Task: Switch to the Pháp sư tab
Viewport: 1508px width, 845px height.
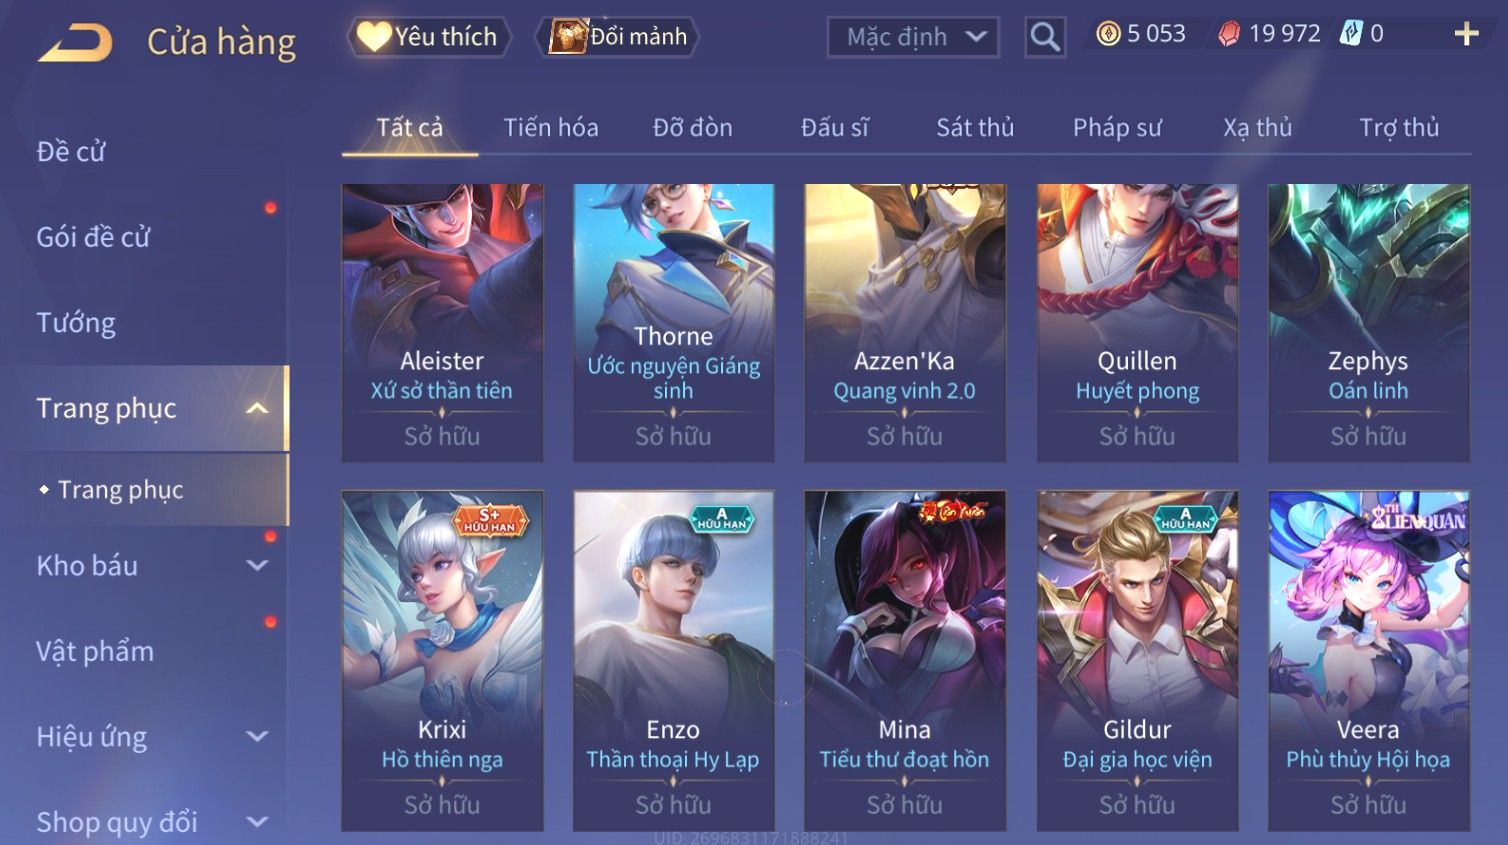Action: point(1117,128)
